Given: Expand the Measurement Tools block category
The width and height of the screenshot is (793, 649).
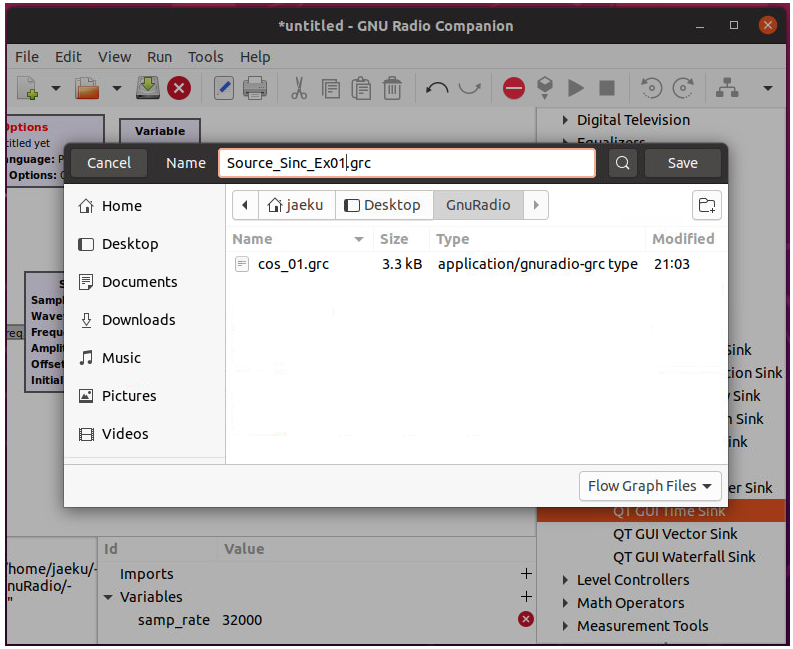Looking at the screenshot, I should [565, 626].
